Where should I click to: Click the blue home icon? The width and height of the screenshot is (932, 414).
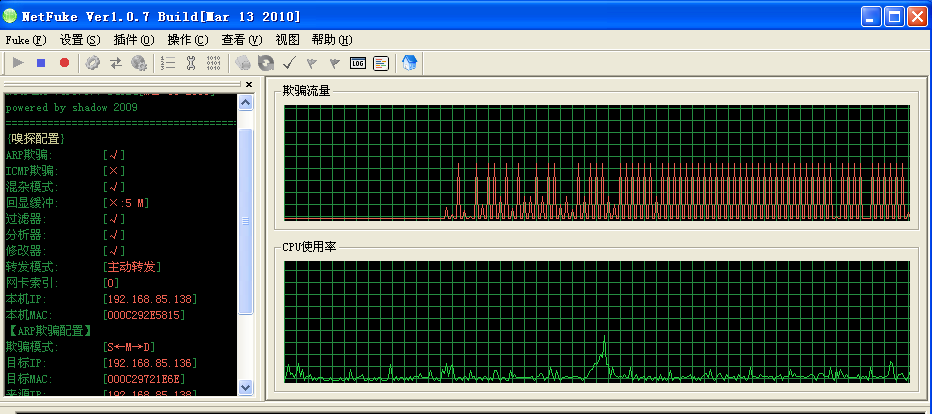[x=410, y=62]
